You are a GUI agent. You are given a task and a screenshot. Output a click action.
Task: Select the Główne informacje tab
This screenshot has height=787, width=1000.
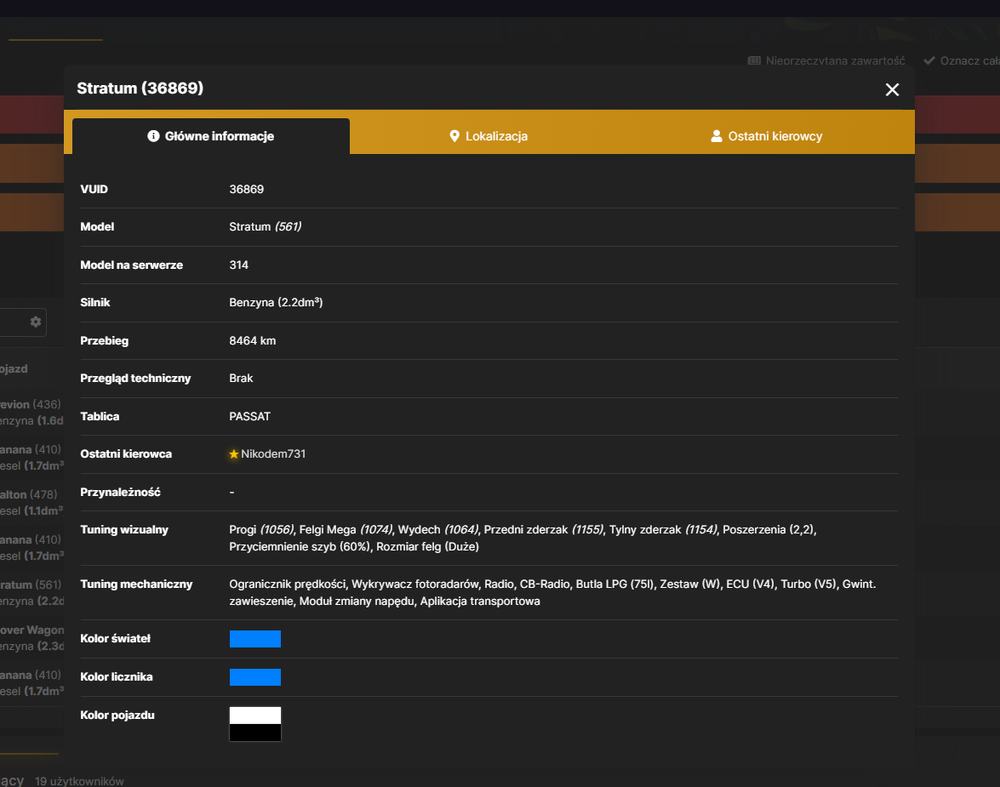(x=211, y=136)
